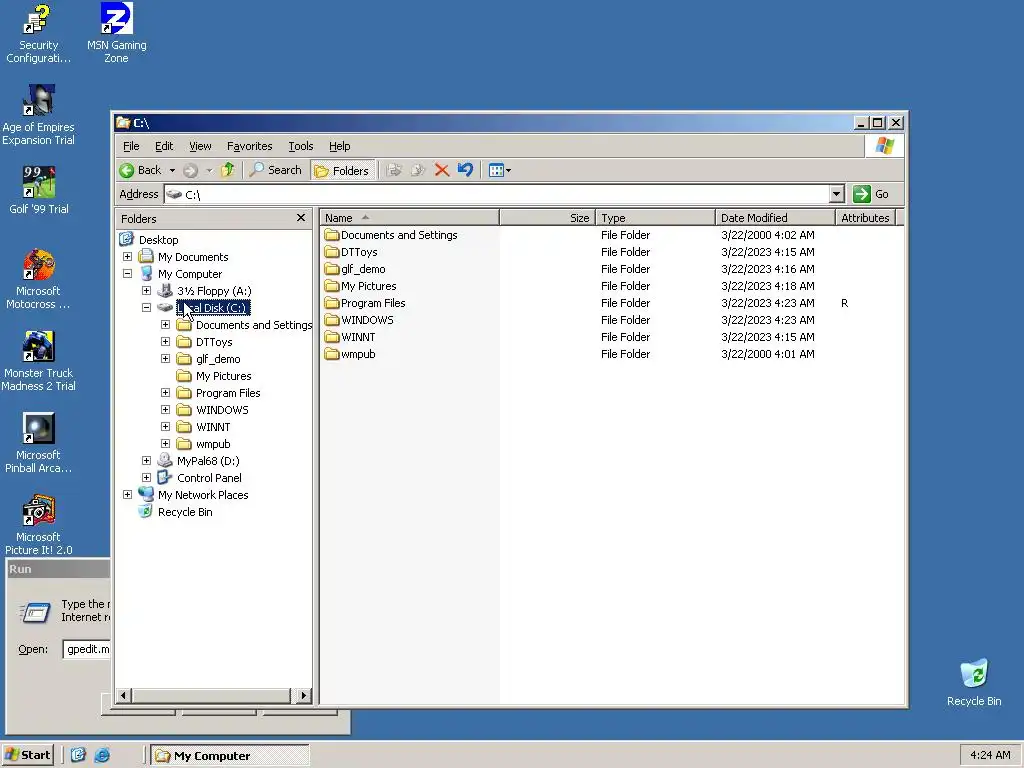
Task: Sort by the Size column header
Action: pyautogui.click(x=548, y=217)
